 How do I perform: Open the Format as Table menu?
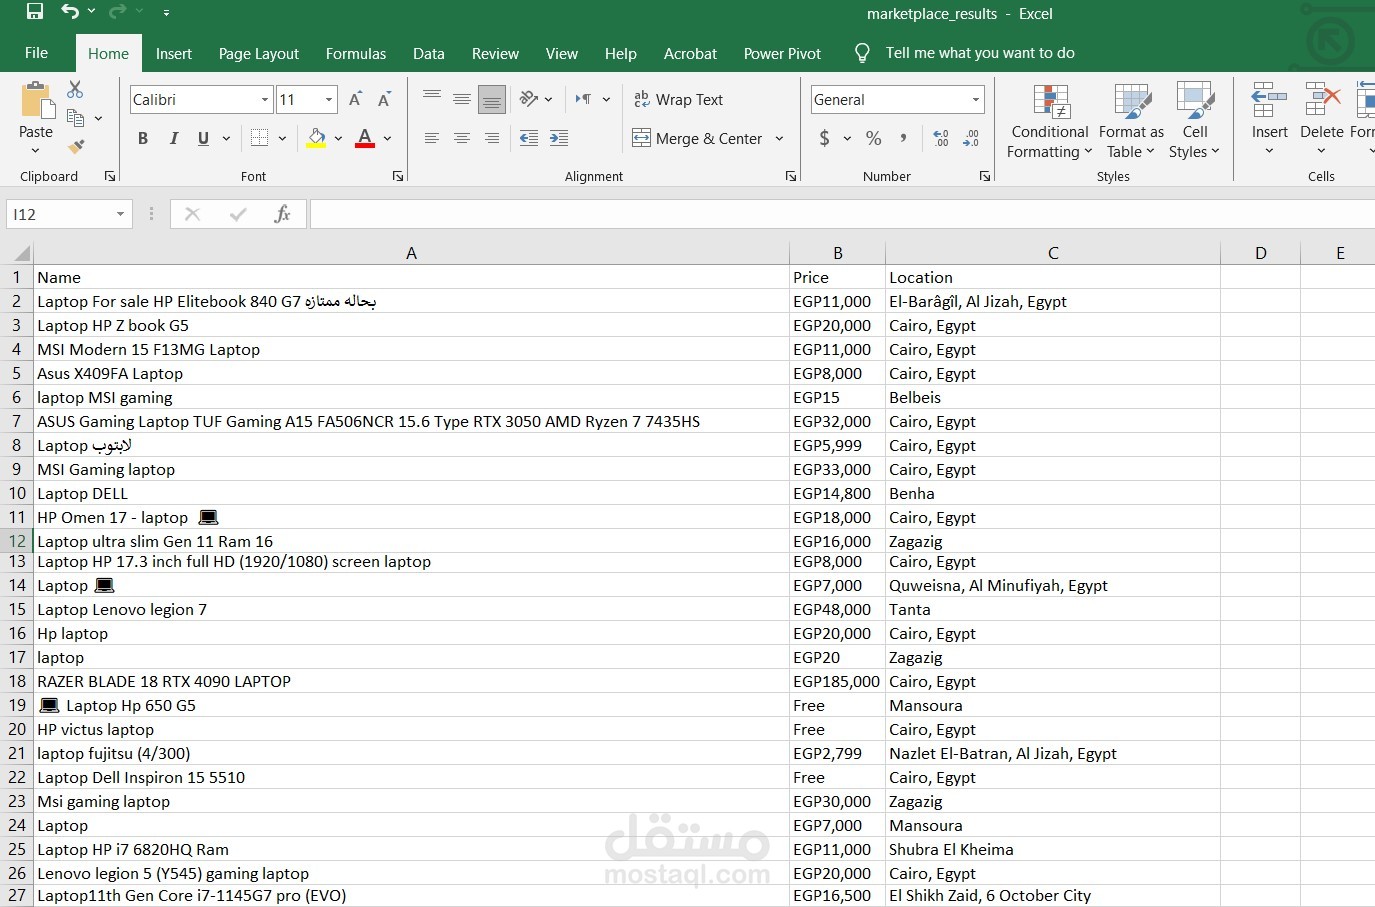point(1131,122)
